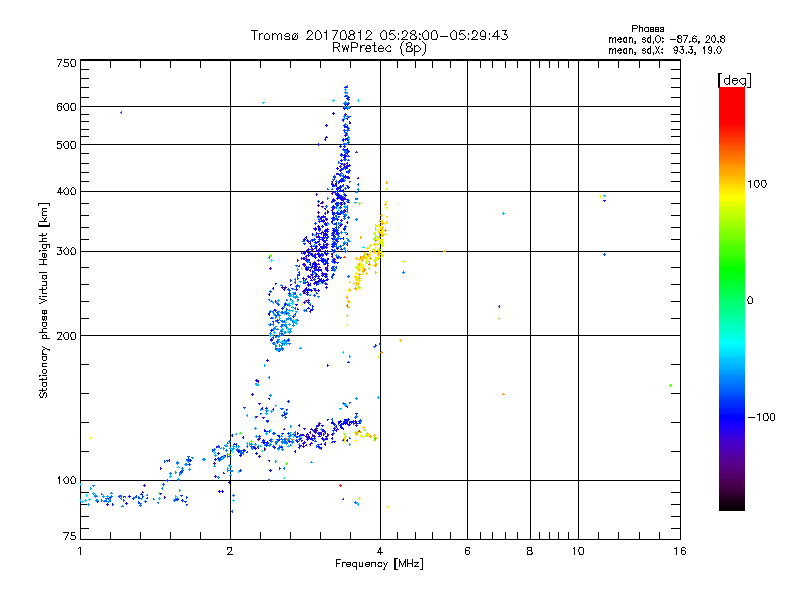Click the colorbar tick label "100"
The image size is (800, 600).
click(757, 184)
